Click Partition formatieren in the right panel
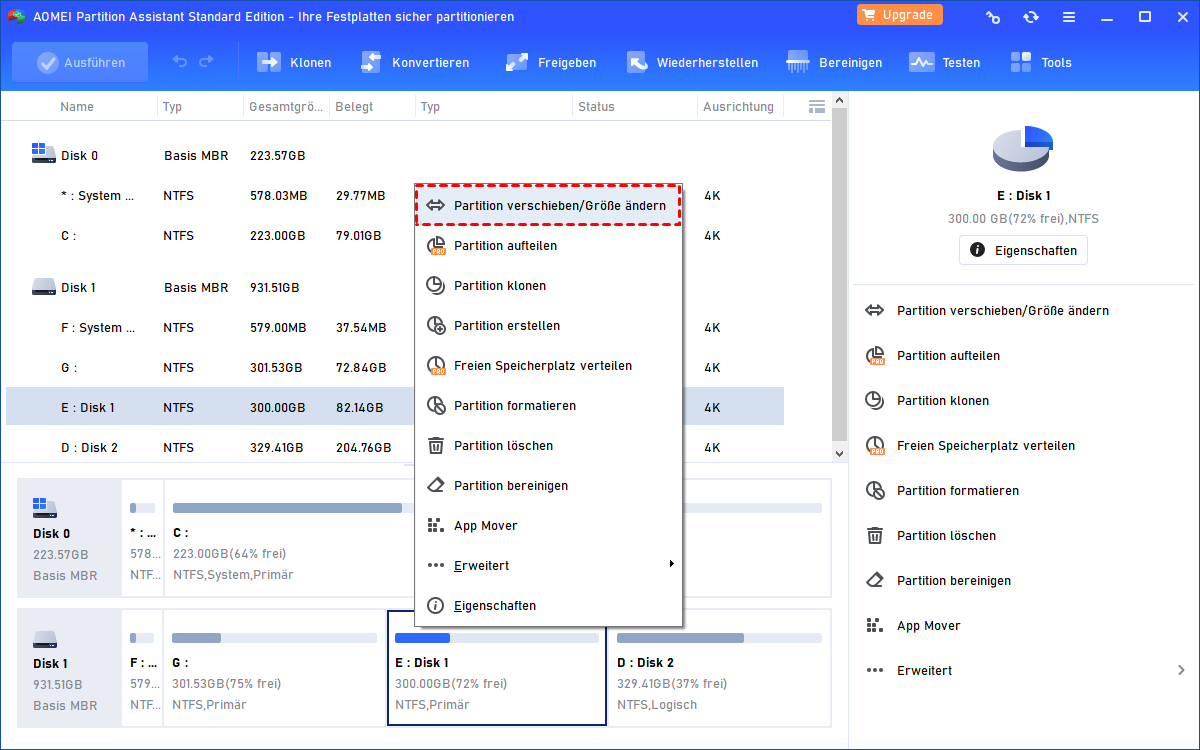 tap(958, 491)
